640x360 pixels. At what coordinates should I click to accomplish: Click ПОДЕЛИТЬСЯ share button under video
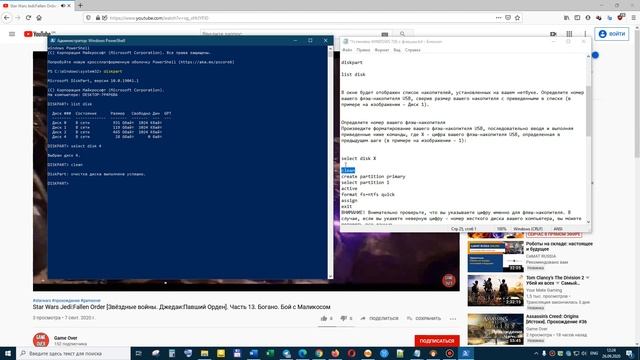[x=379, y=318]
